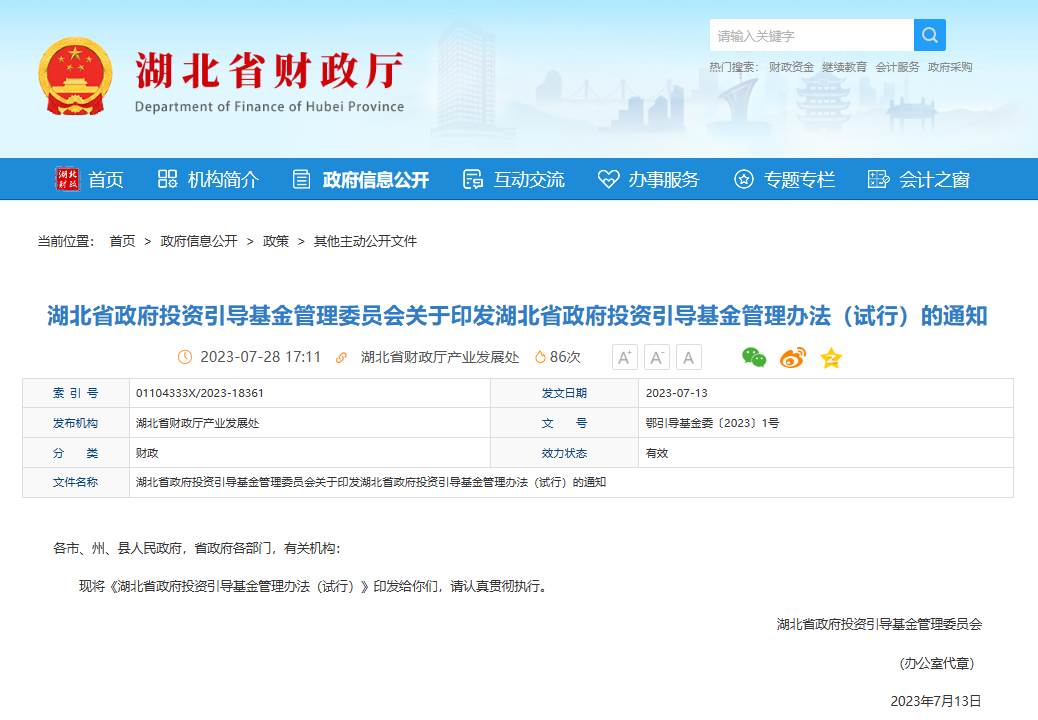The image size is (1038, 720).
Task: Click issue date value 2023-07-13
Action: tap(677, 393)
